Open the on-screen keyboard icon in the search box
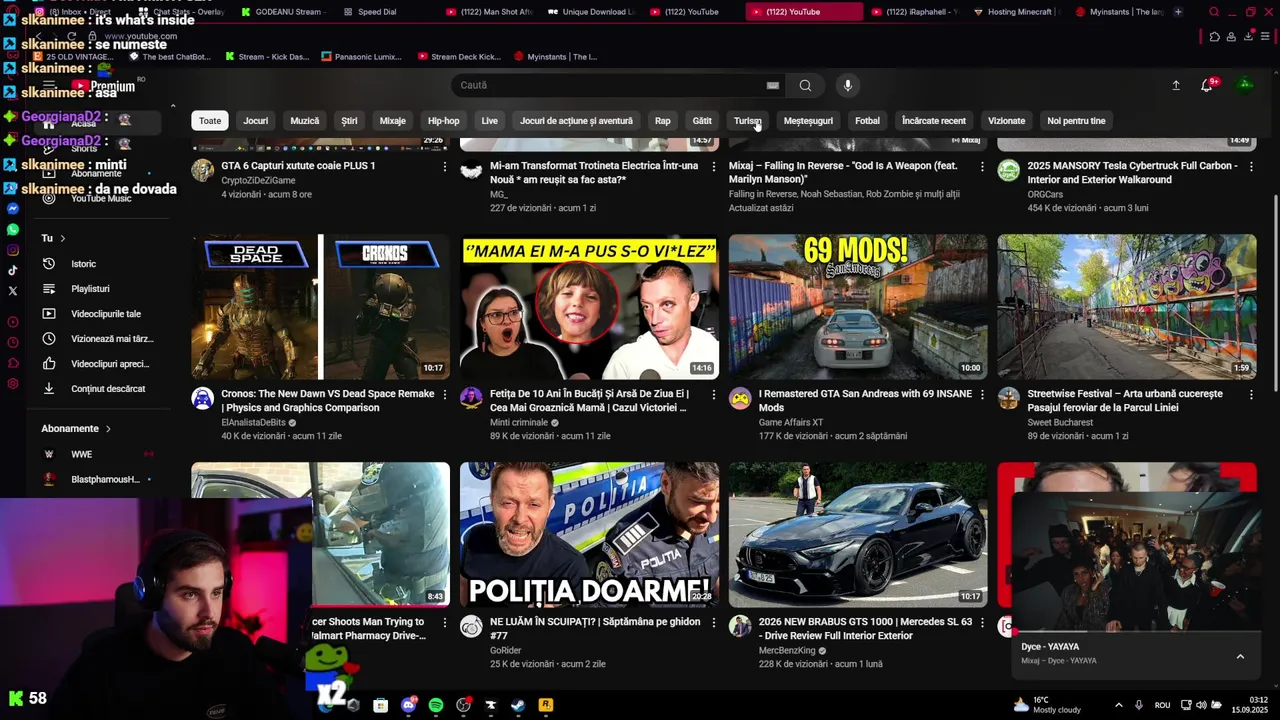The image size is (1280, 720). pos(772,85)
